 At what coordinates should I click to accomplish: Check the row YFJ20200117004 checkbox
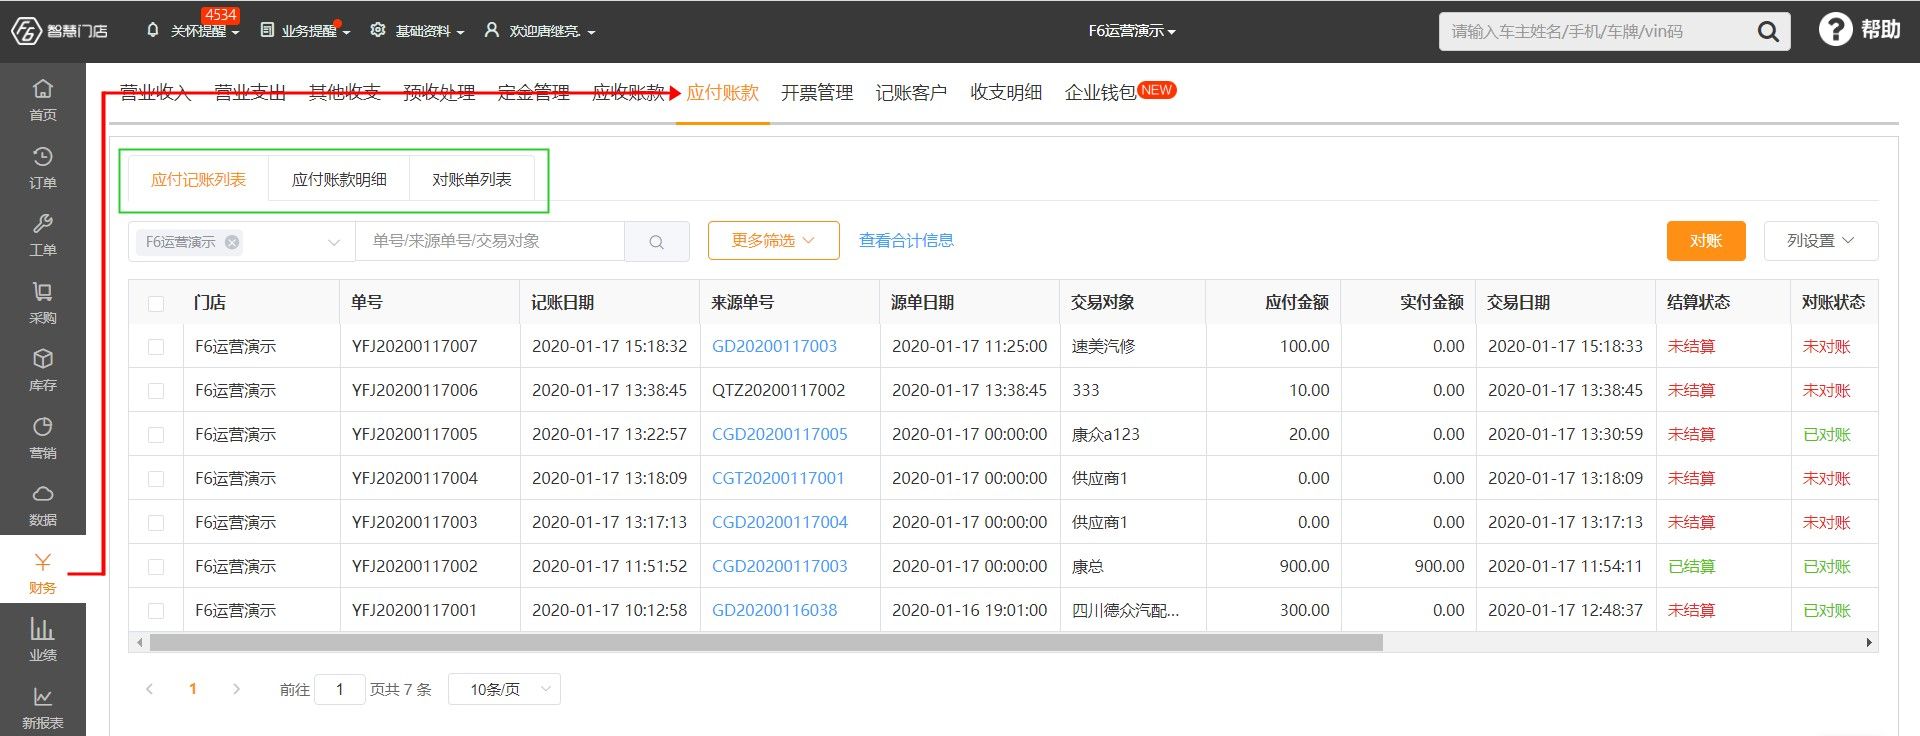coord(156,479)
